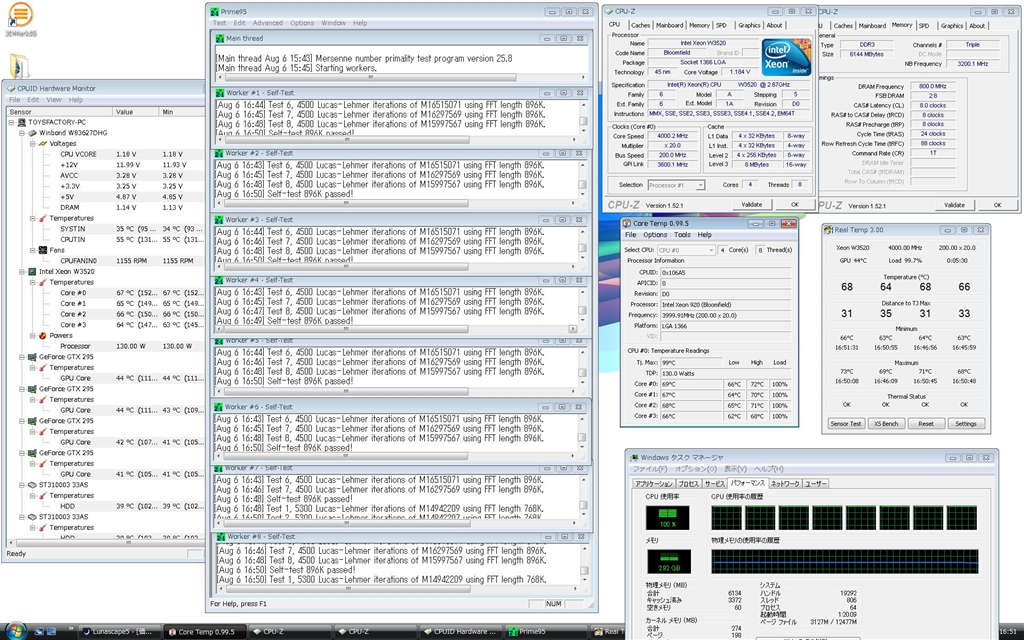Click the Windows Start orb
The width and height of the screenshot is (1024, 640).
coord(18,631)
